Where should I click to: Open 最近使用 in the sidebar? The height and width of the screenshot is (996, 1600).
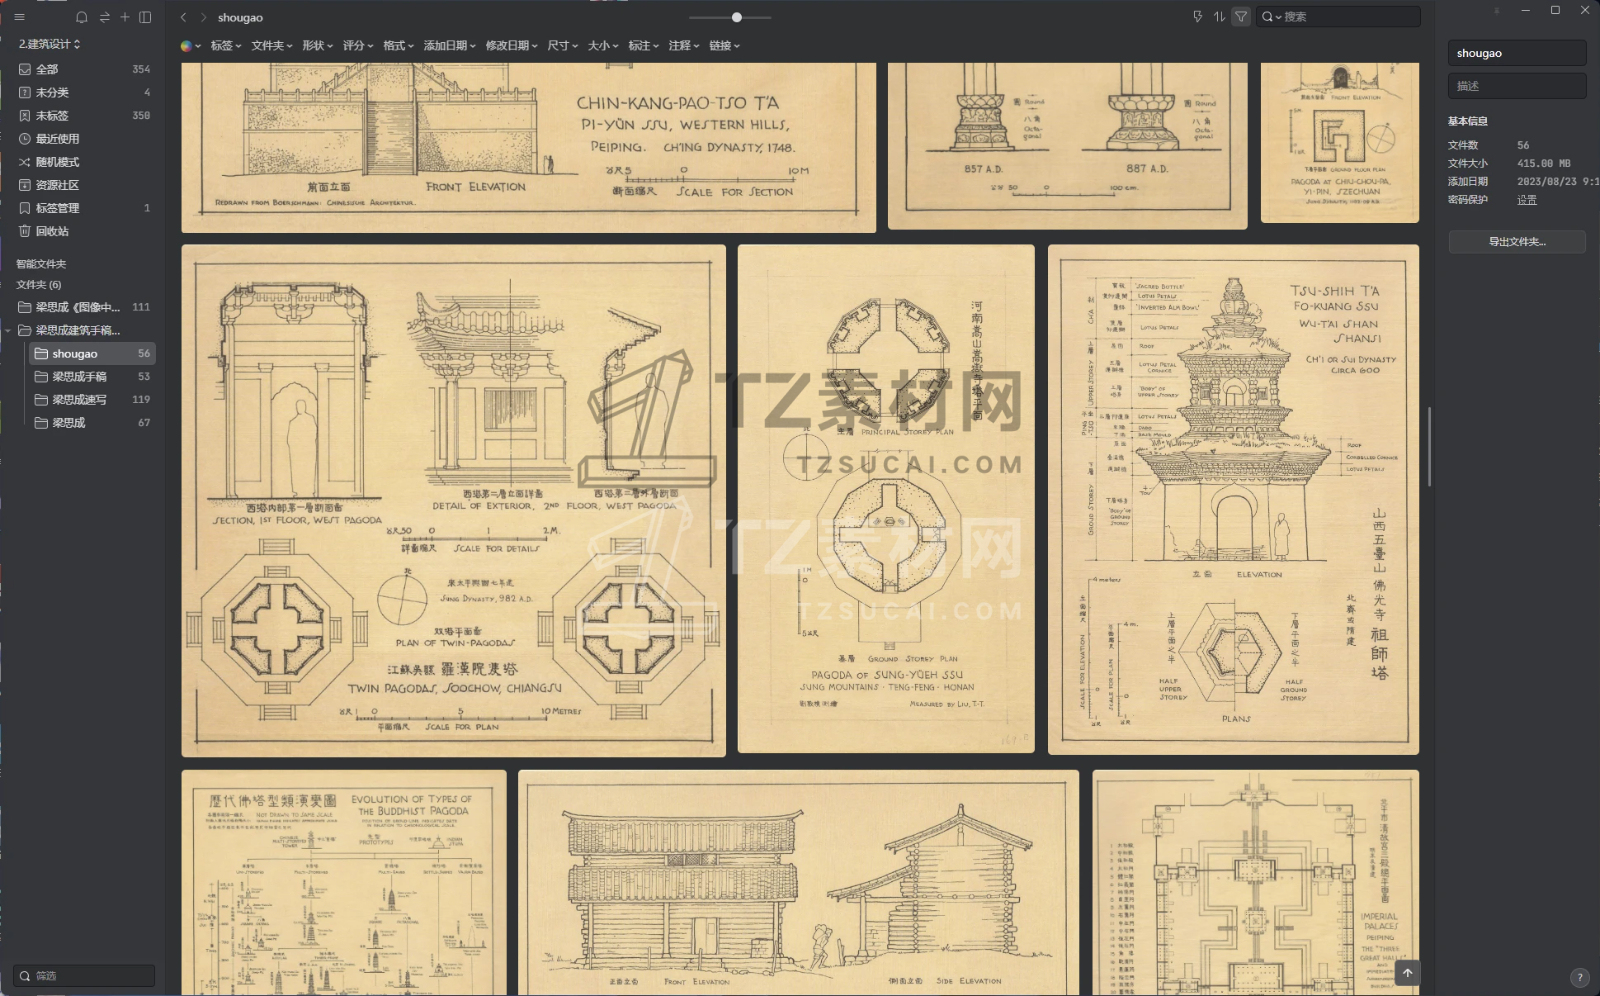pyautogui.click(x=57, y=139)
